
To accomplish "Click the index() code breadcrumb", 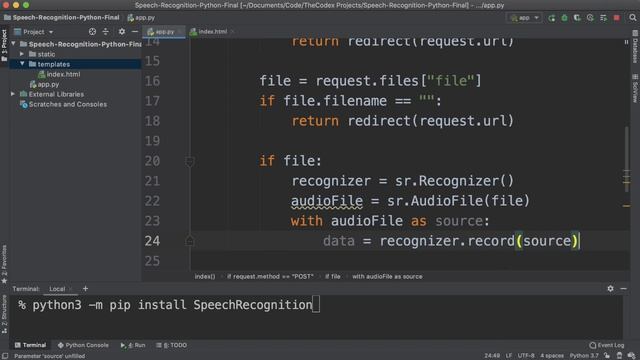I will 204,276.
